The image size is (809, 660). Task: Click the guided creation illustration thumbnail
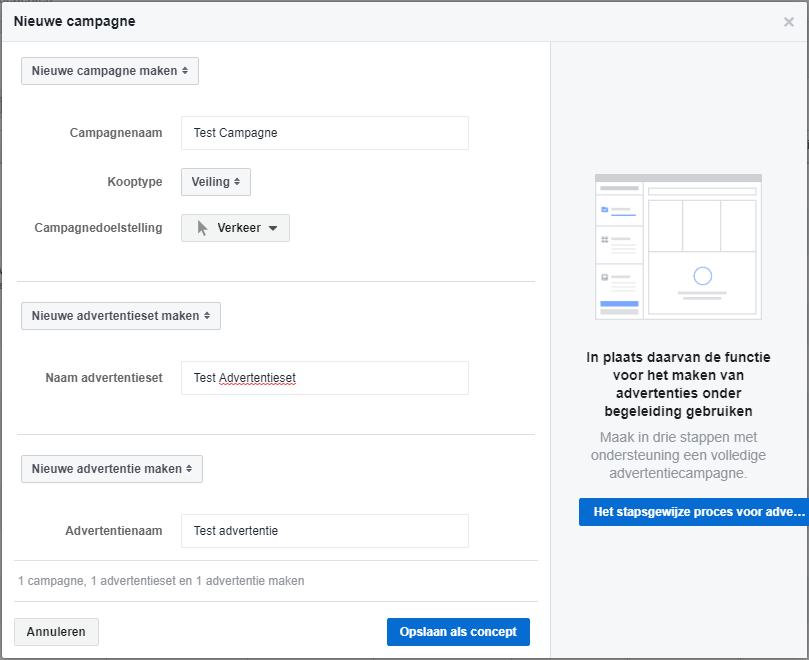coord(678,247)
